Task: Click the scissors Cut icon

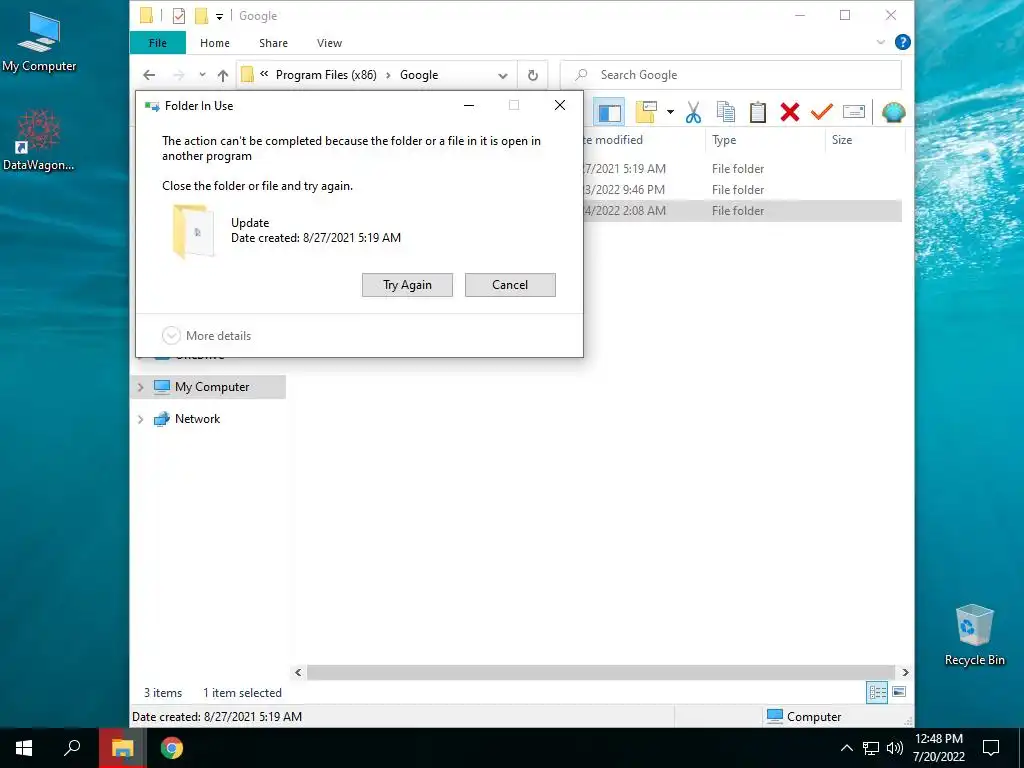Action: tap(694, 112)
